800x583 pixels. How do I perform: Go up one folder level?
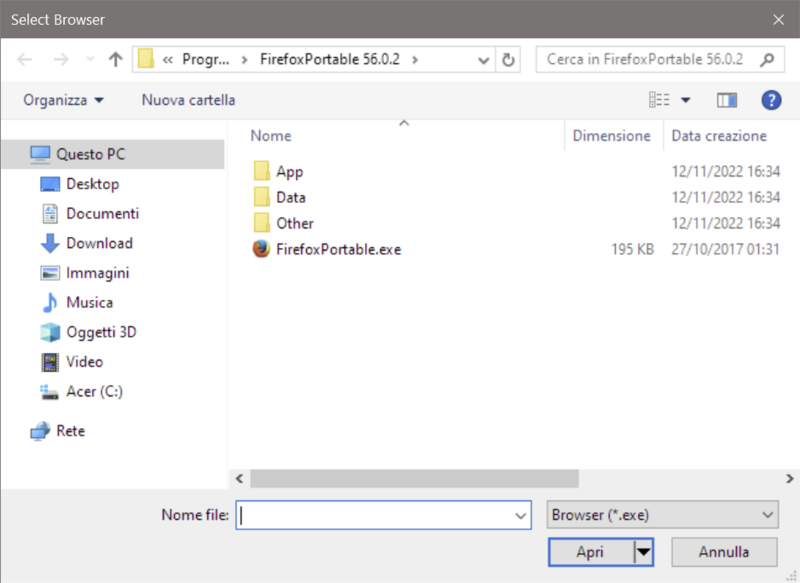(116, 60)
